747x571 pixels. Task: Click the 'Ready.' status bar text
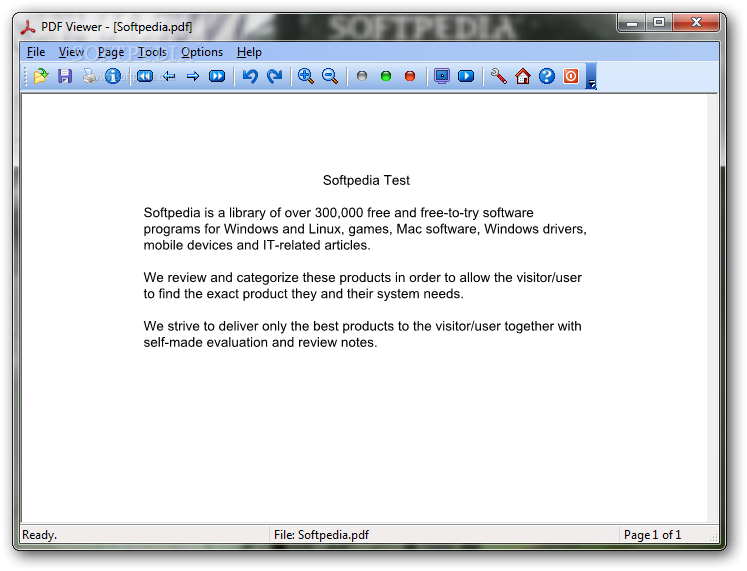[40, 535]
